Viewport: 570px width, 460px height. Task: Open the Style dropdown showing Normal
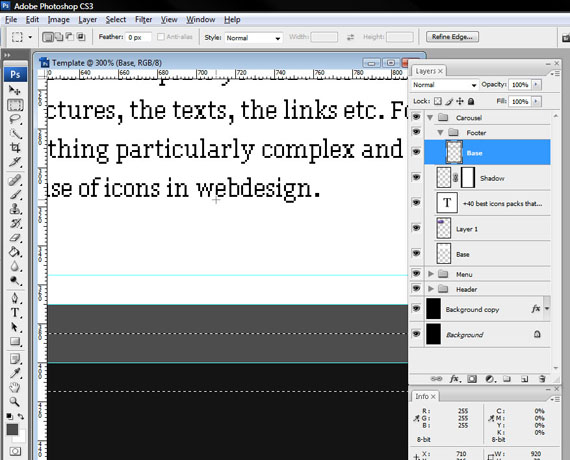tap(253, 38)
